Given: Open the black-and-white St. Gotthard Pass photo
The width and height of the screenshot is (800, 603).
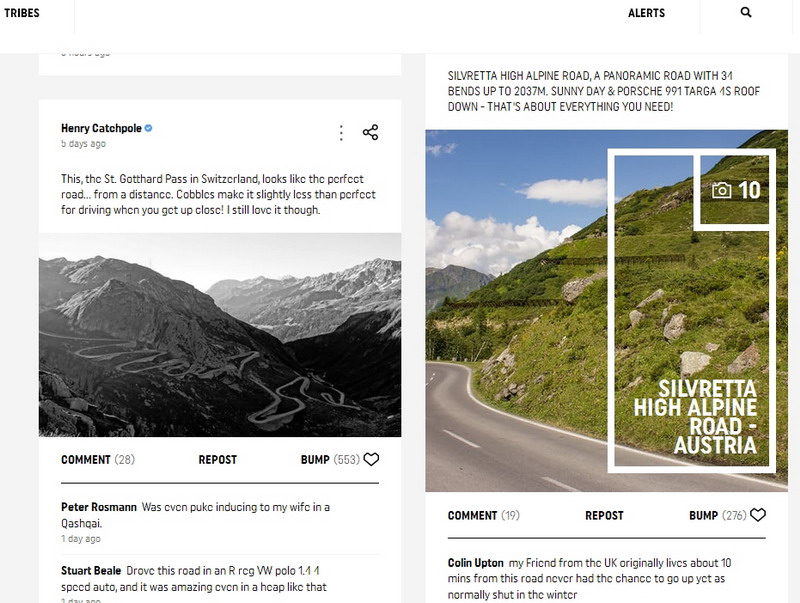Looking at the screenshot, I should click(x=220, y=335).
